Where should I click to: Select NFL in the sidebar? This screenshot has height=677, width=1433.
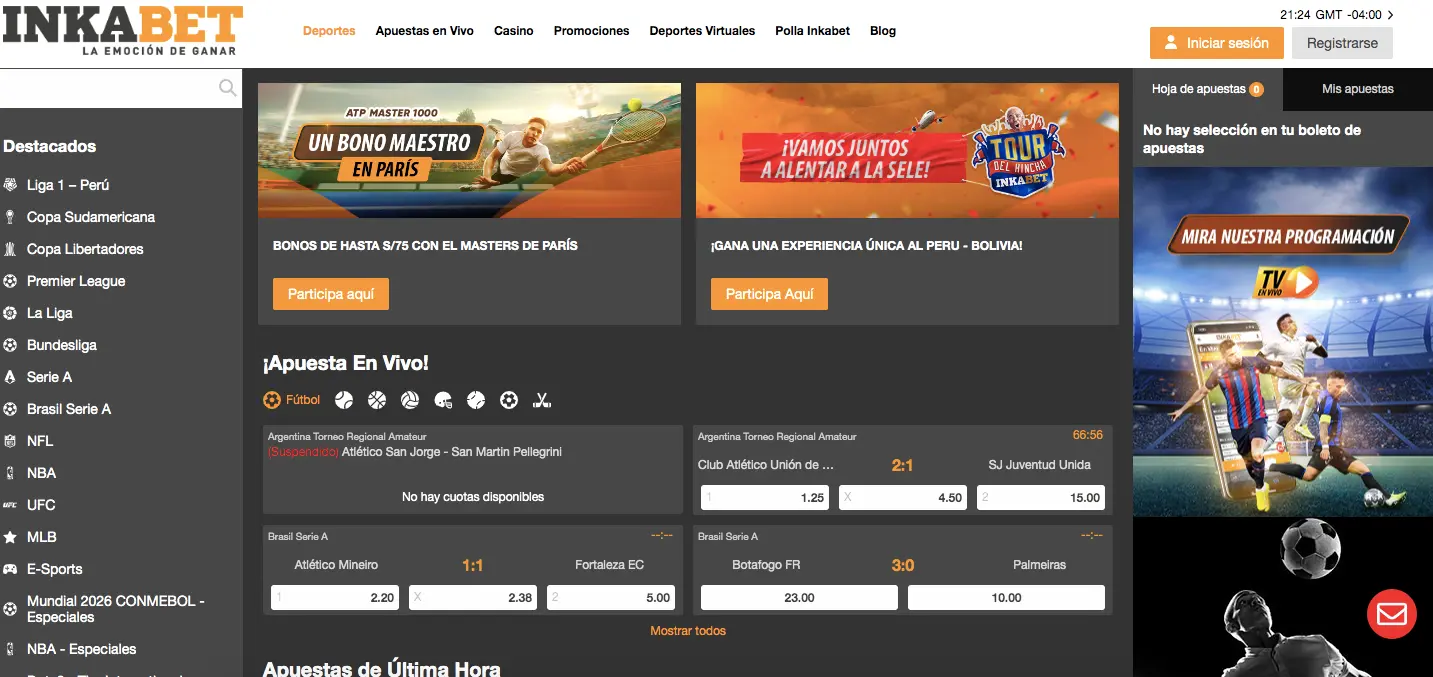(x=40, y=441)
